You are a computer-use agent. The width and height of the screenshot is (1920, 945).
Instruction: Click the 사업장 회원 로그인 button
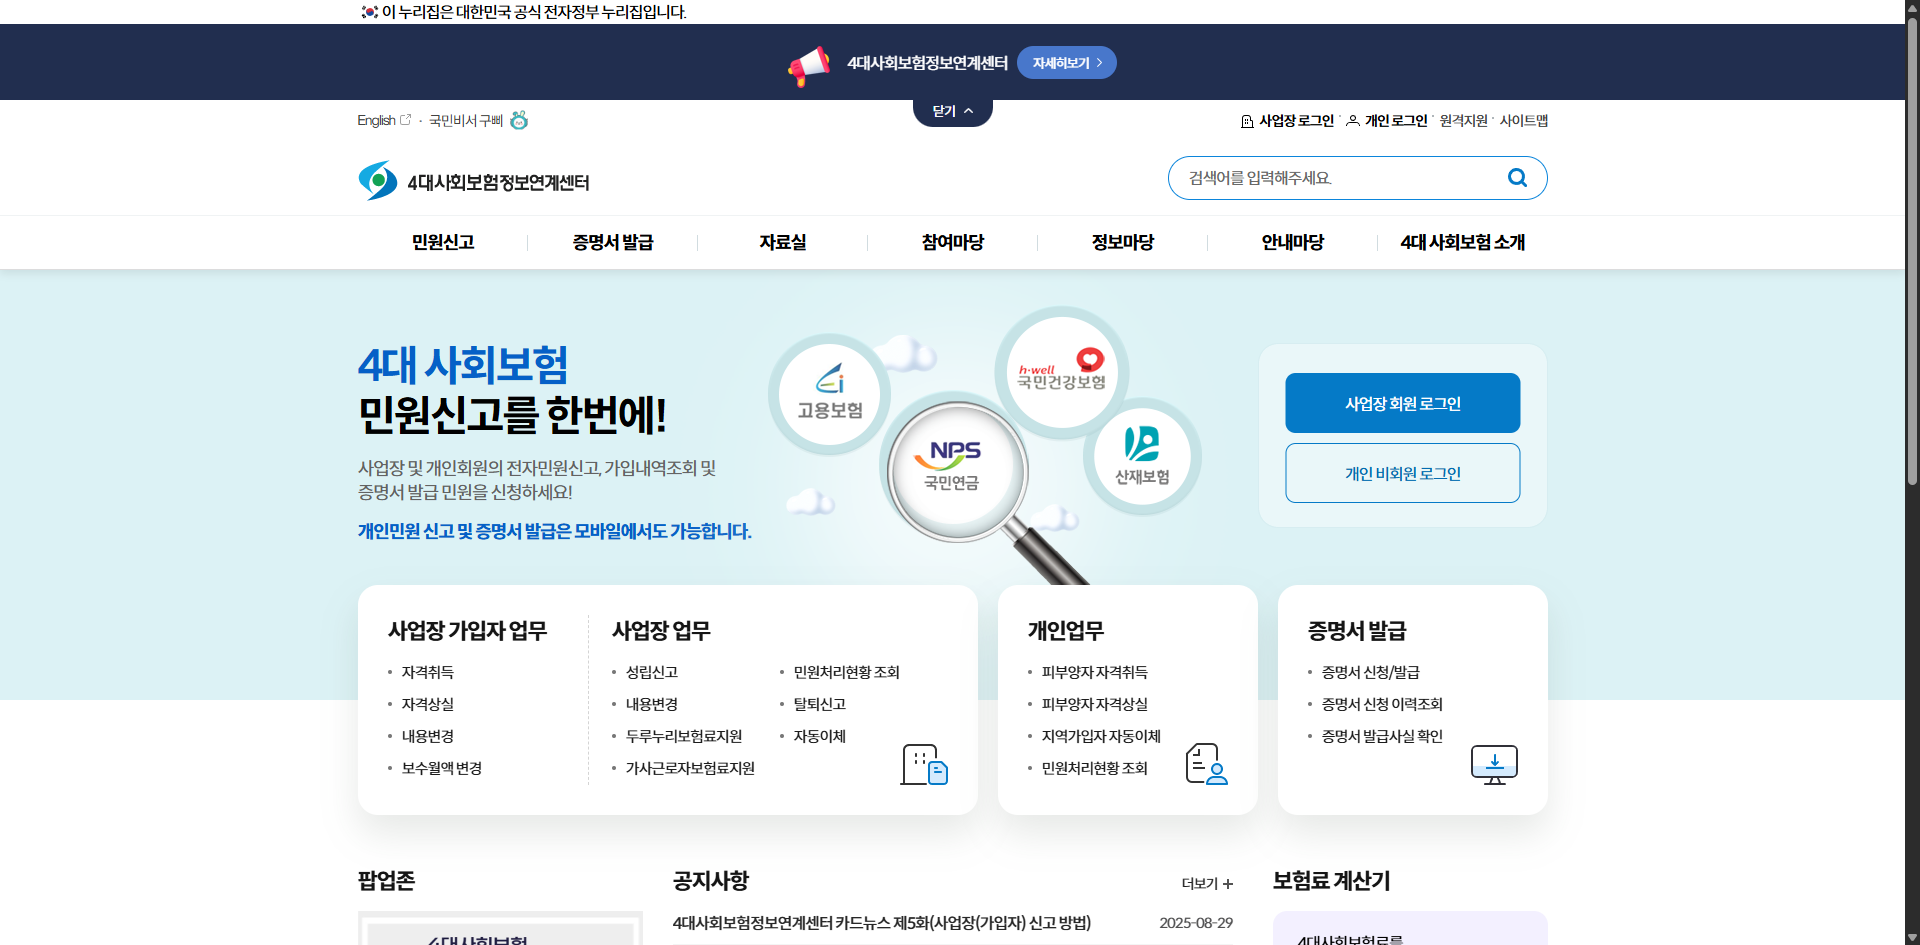[x=1402, y=402]
